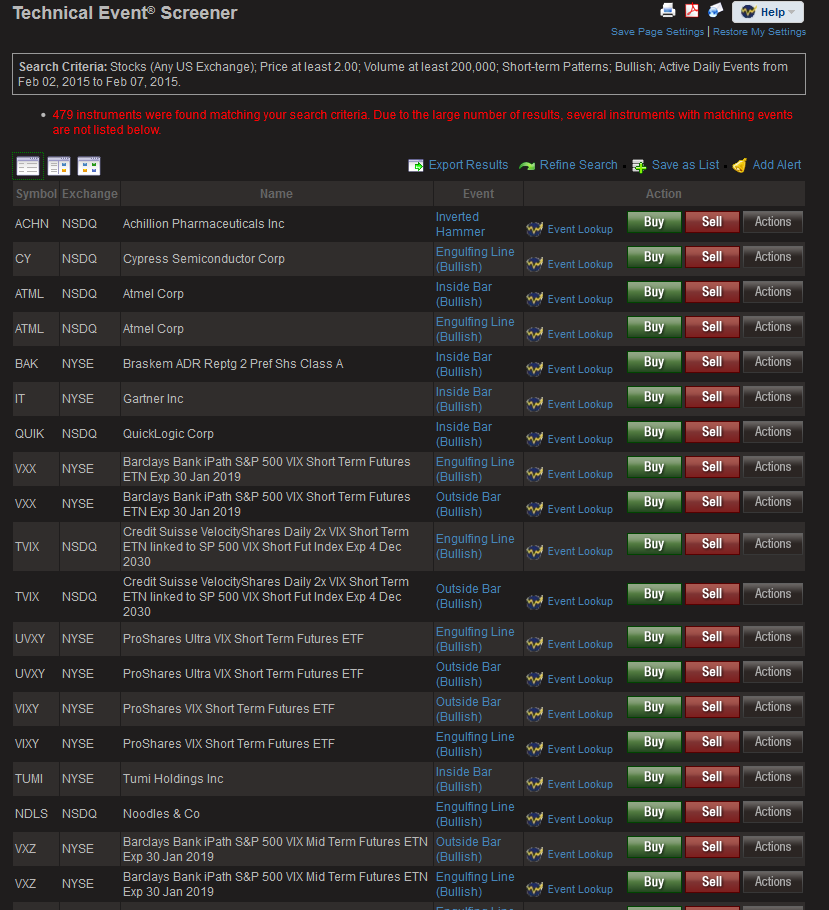Open Actions menu for Tumi Holdings Inc
Viewport: 829px width, 910px height.
[773, 777]
